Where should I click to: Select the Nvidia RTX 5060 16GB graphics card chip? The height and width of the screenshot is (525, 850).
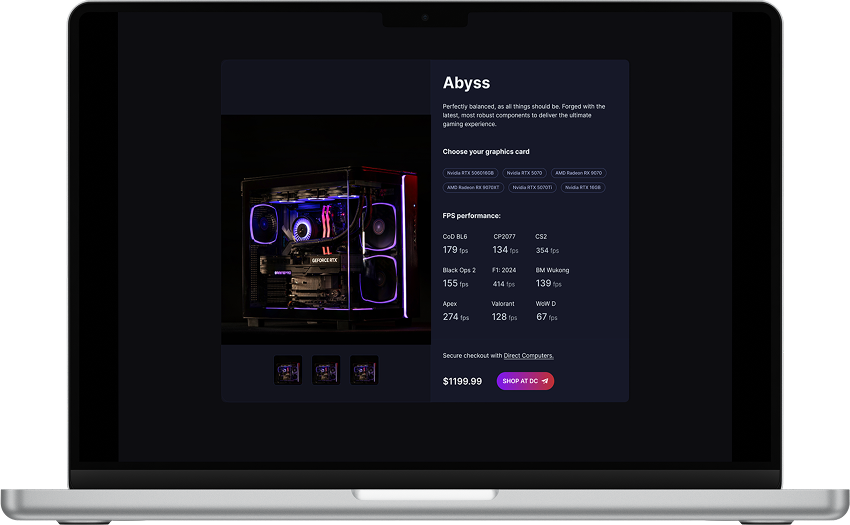click(470, 173)
